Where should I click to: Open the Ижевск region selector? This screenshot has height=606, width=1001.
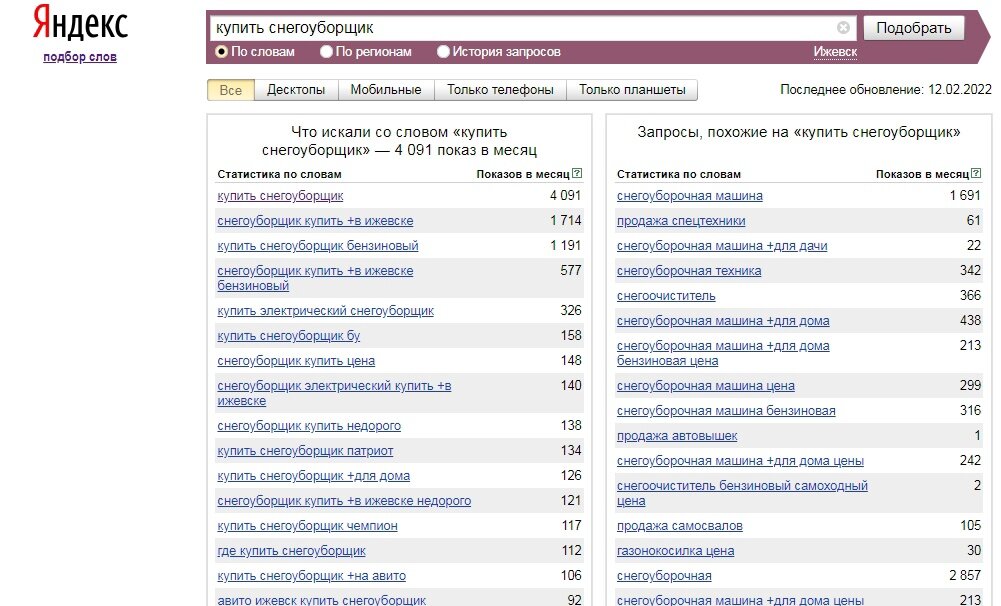pyautogui.click(x=835, y=52)
